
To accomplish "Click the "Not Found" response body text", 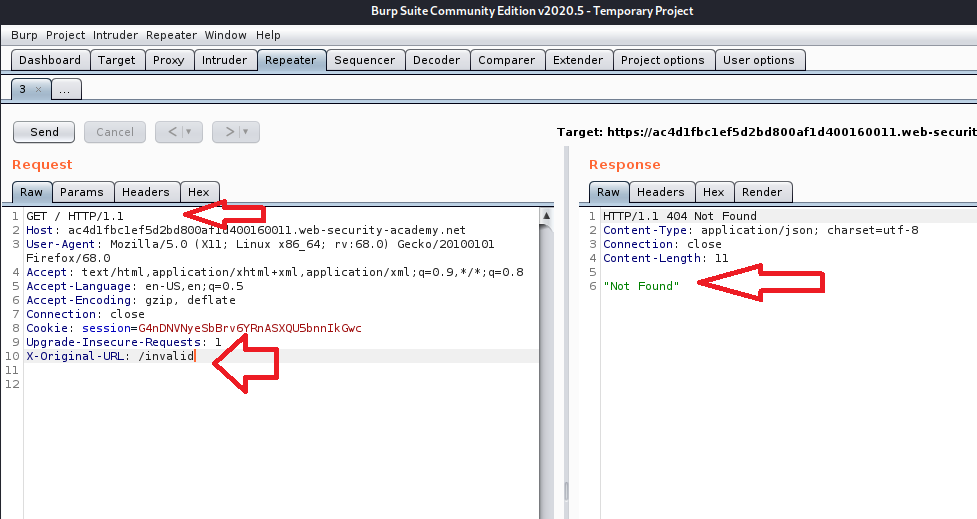I will pos(641,286).
